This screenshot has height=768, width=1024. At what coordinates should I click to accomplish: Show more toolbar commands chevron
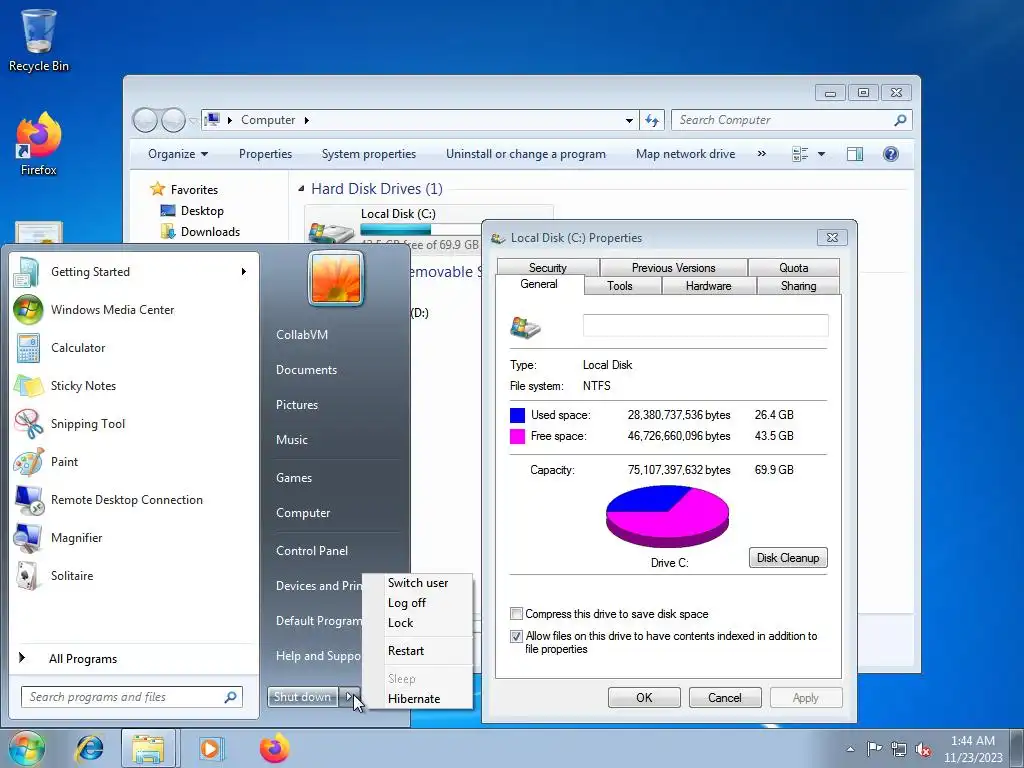click(x=761, y=154)
